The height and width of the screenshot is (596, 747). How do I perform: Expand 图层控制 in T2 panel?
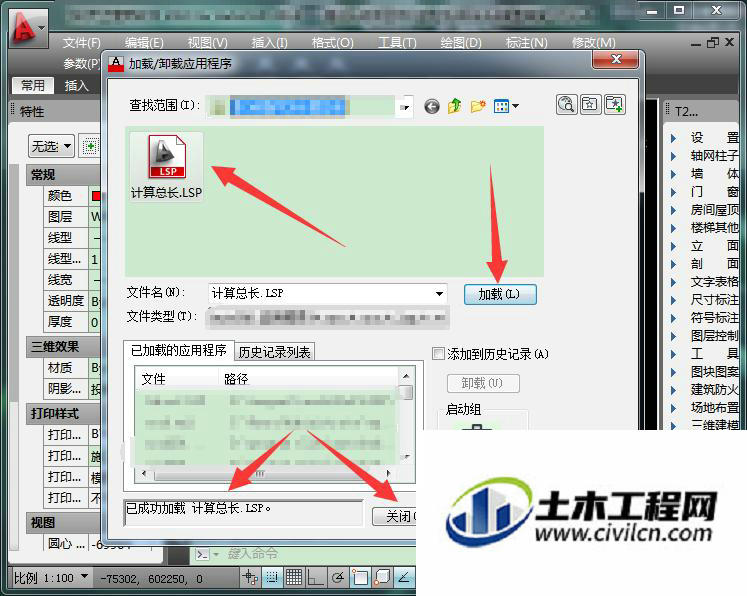click(674, 336)
